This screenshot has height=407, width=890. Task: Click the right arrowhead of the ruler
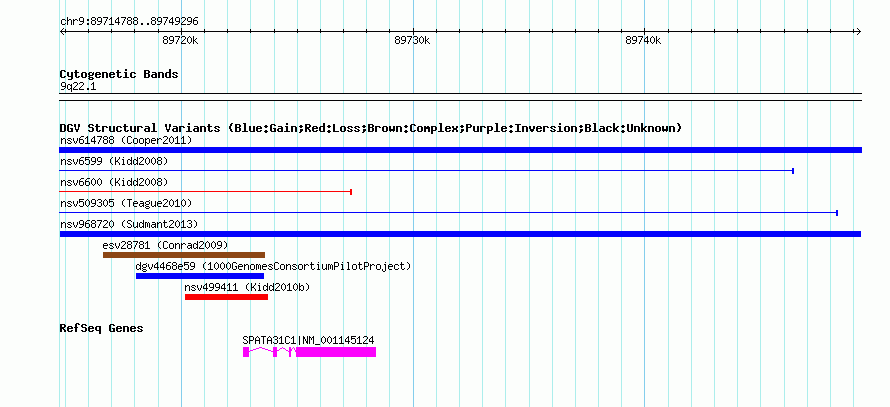858,31
